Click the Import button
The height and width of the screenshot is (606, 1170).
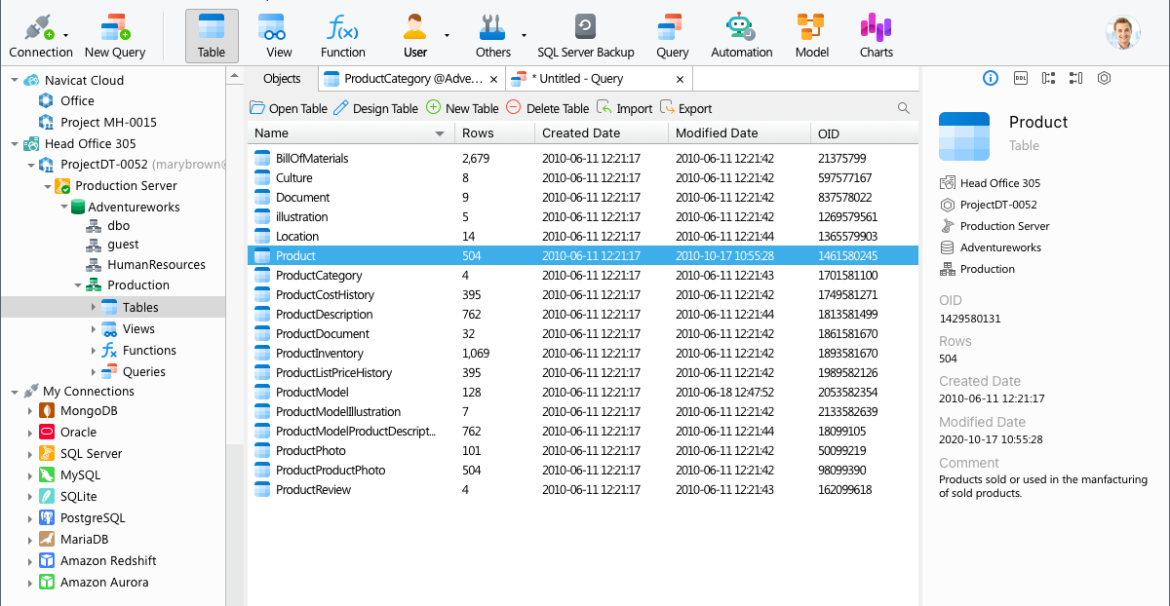coord(625,108)
